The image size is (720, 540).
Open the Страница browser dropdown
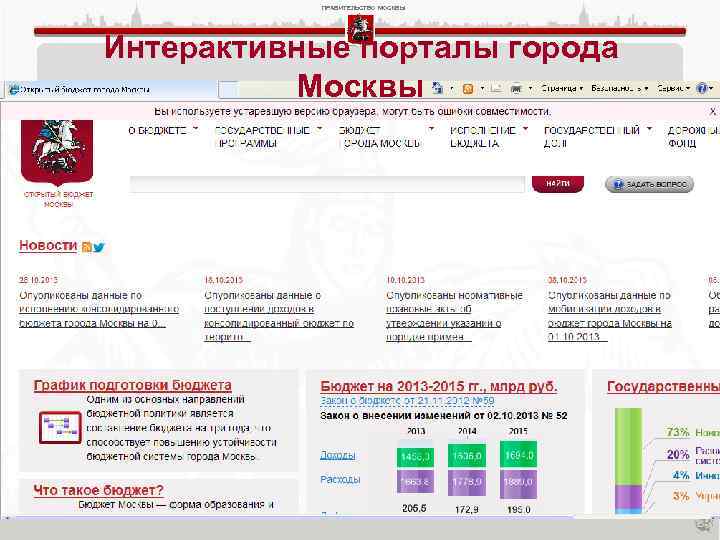pos(562,88)
